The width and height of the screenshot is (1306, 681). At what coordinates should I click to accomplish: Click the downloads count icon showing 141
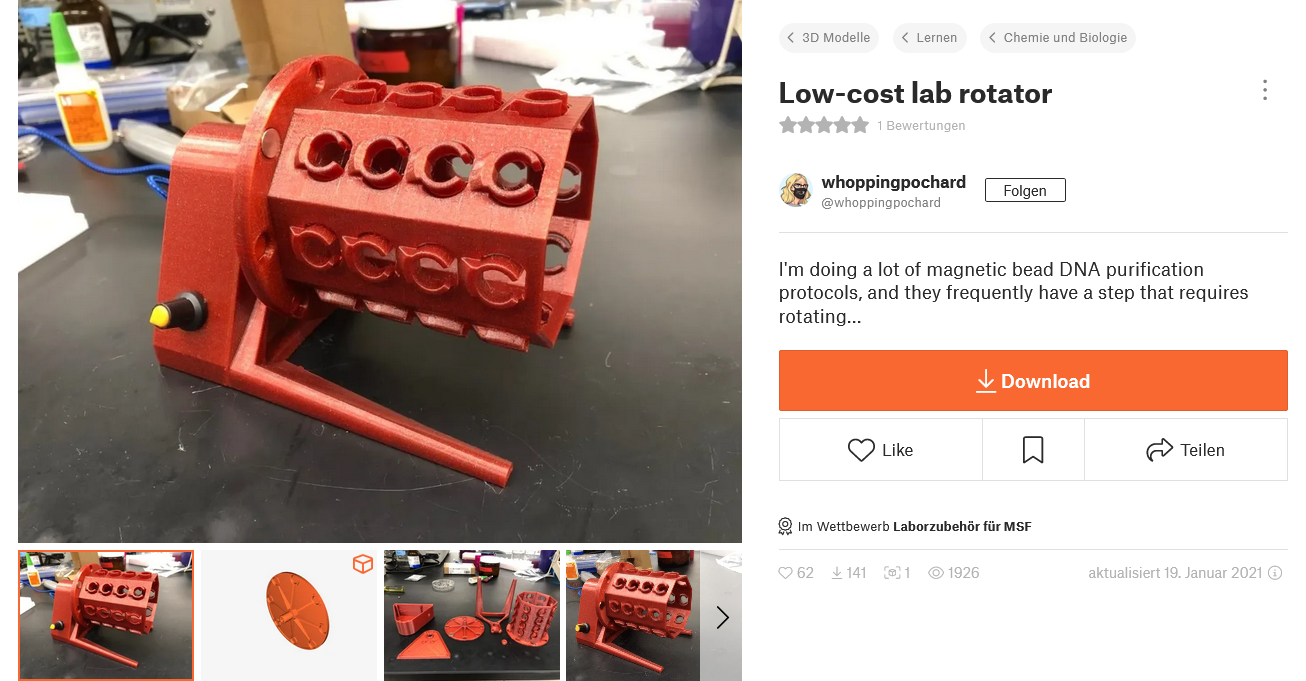(x=837, y=573)
